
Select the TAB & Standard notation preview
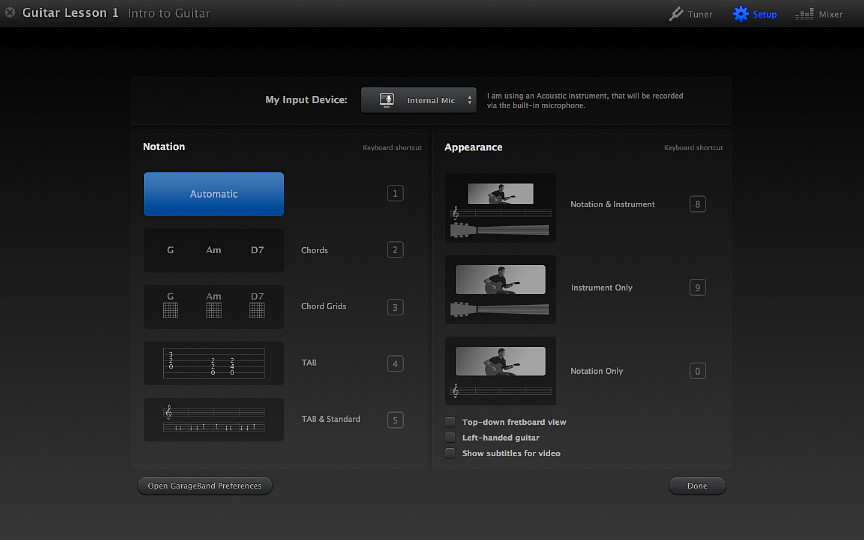pyautogui.click(x=214, y=420)
